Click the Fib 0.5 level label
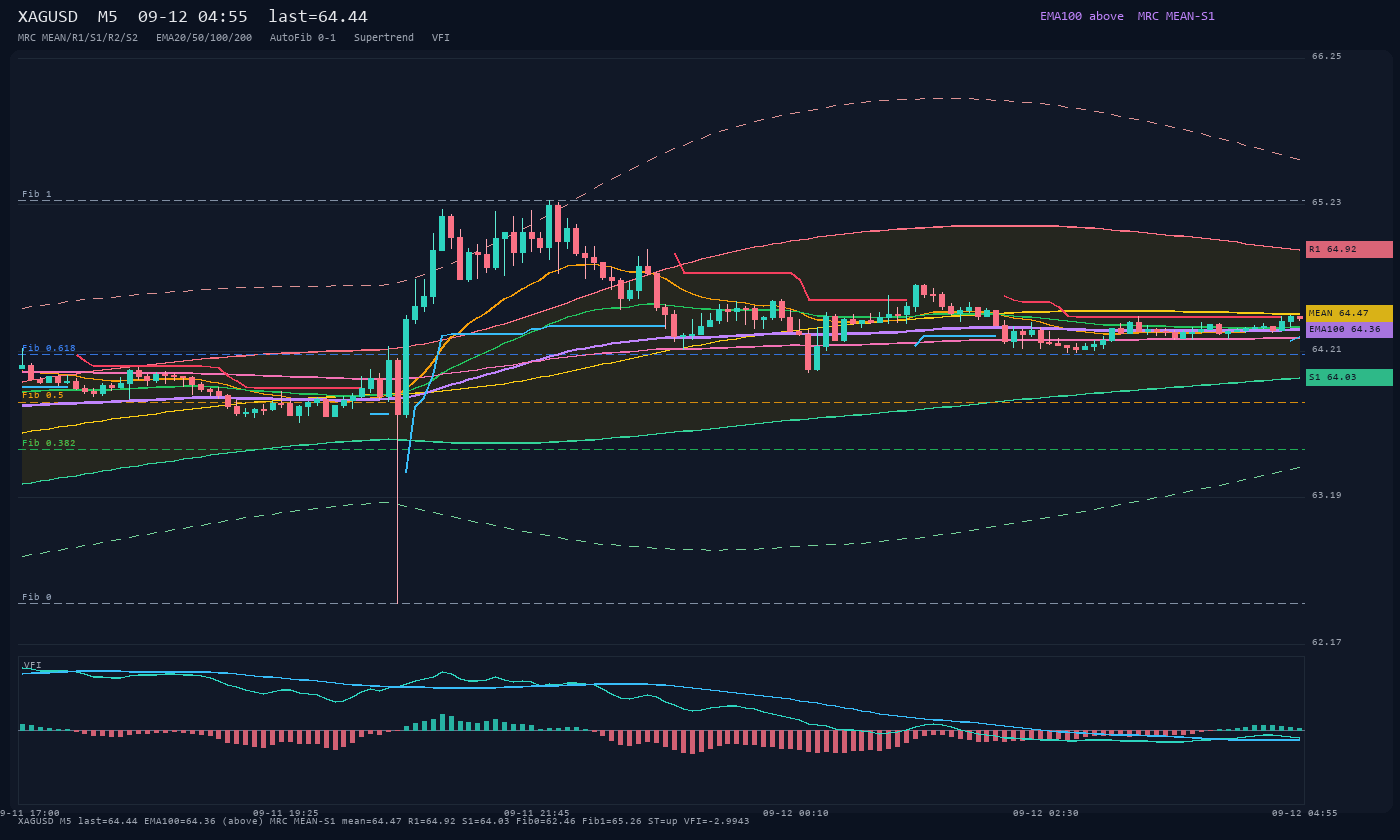 43,395
